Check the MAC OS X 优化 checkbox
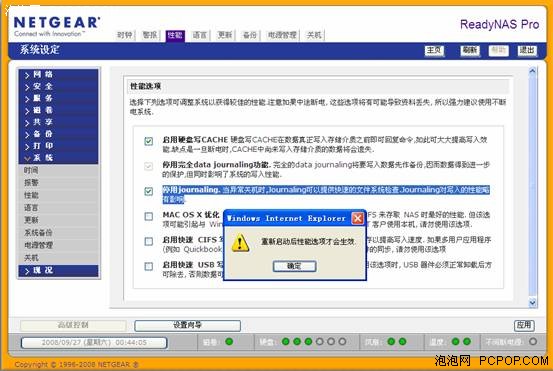This screenshot has width=553, height=371. point(149,216)
